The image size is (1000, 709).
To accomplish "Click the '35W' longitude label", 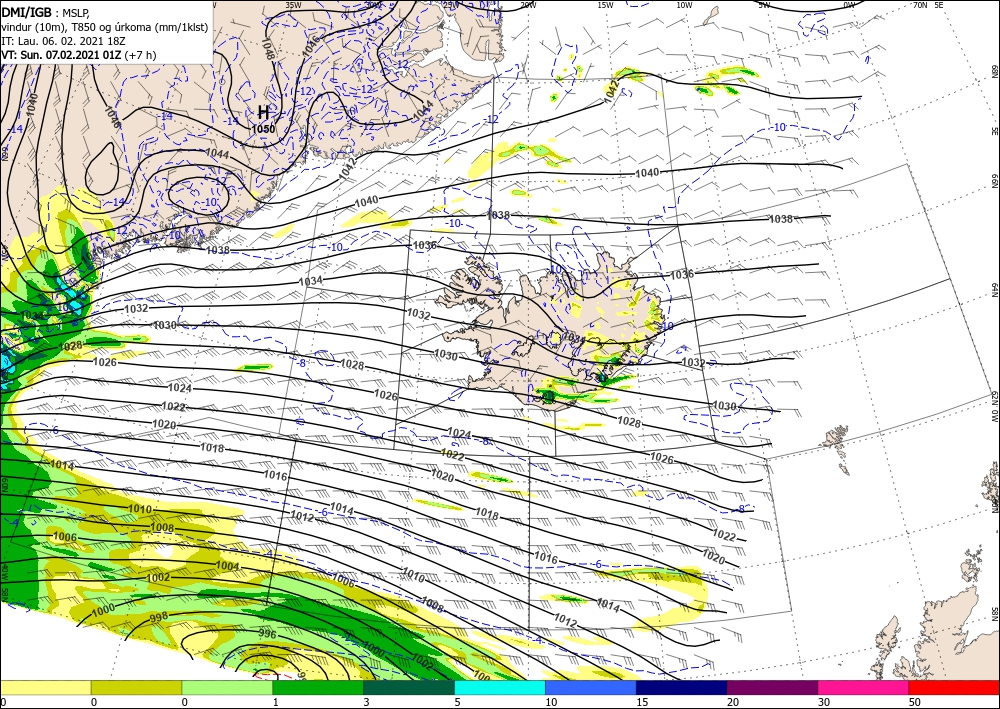I will click(x=293, y=5).
